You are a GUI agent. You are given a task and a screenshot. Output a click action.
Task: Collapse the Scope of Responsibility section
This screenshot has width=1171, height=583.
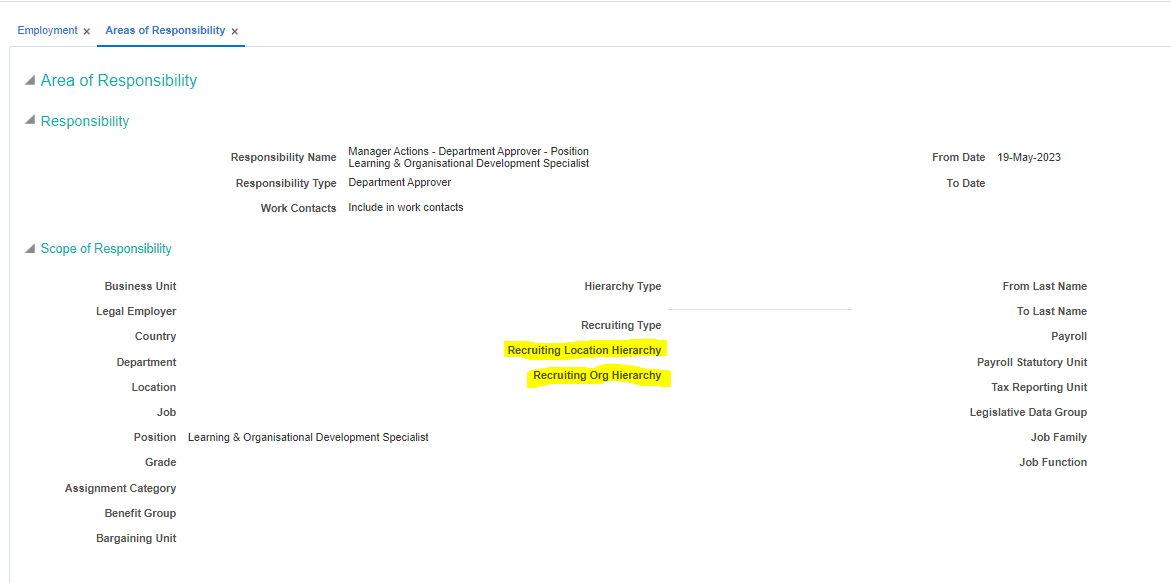coord(31,248)
